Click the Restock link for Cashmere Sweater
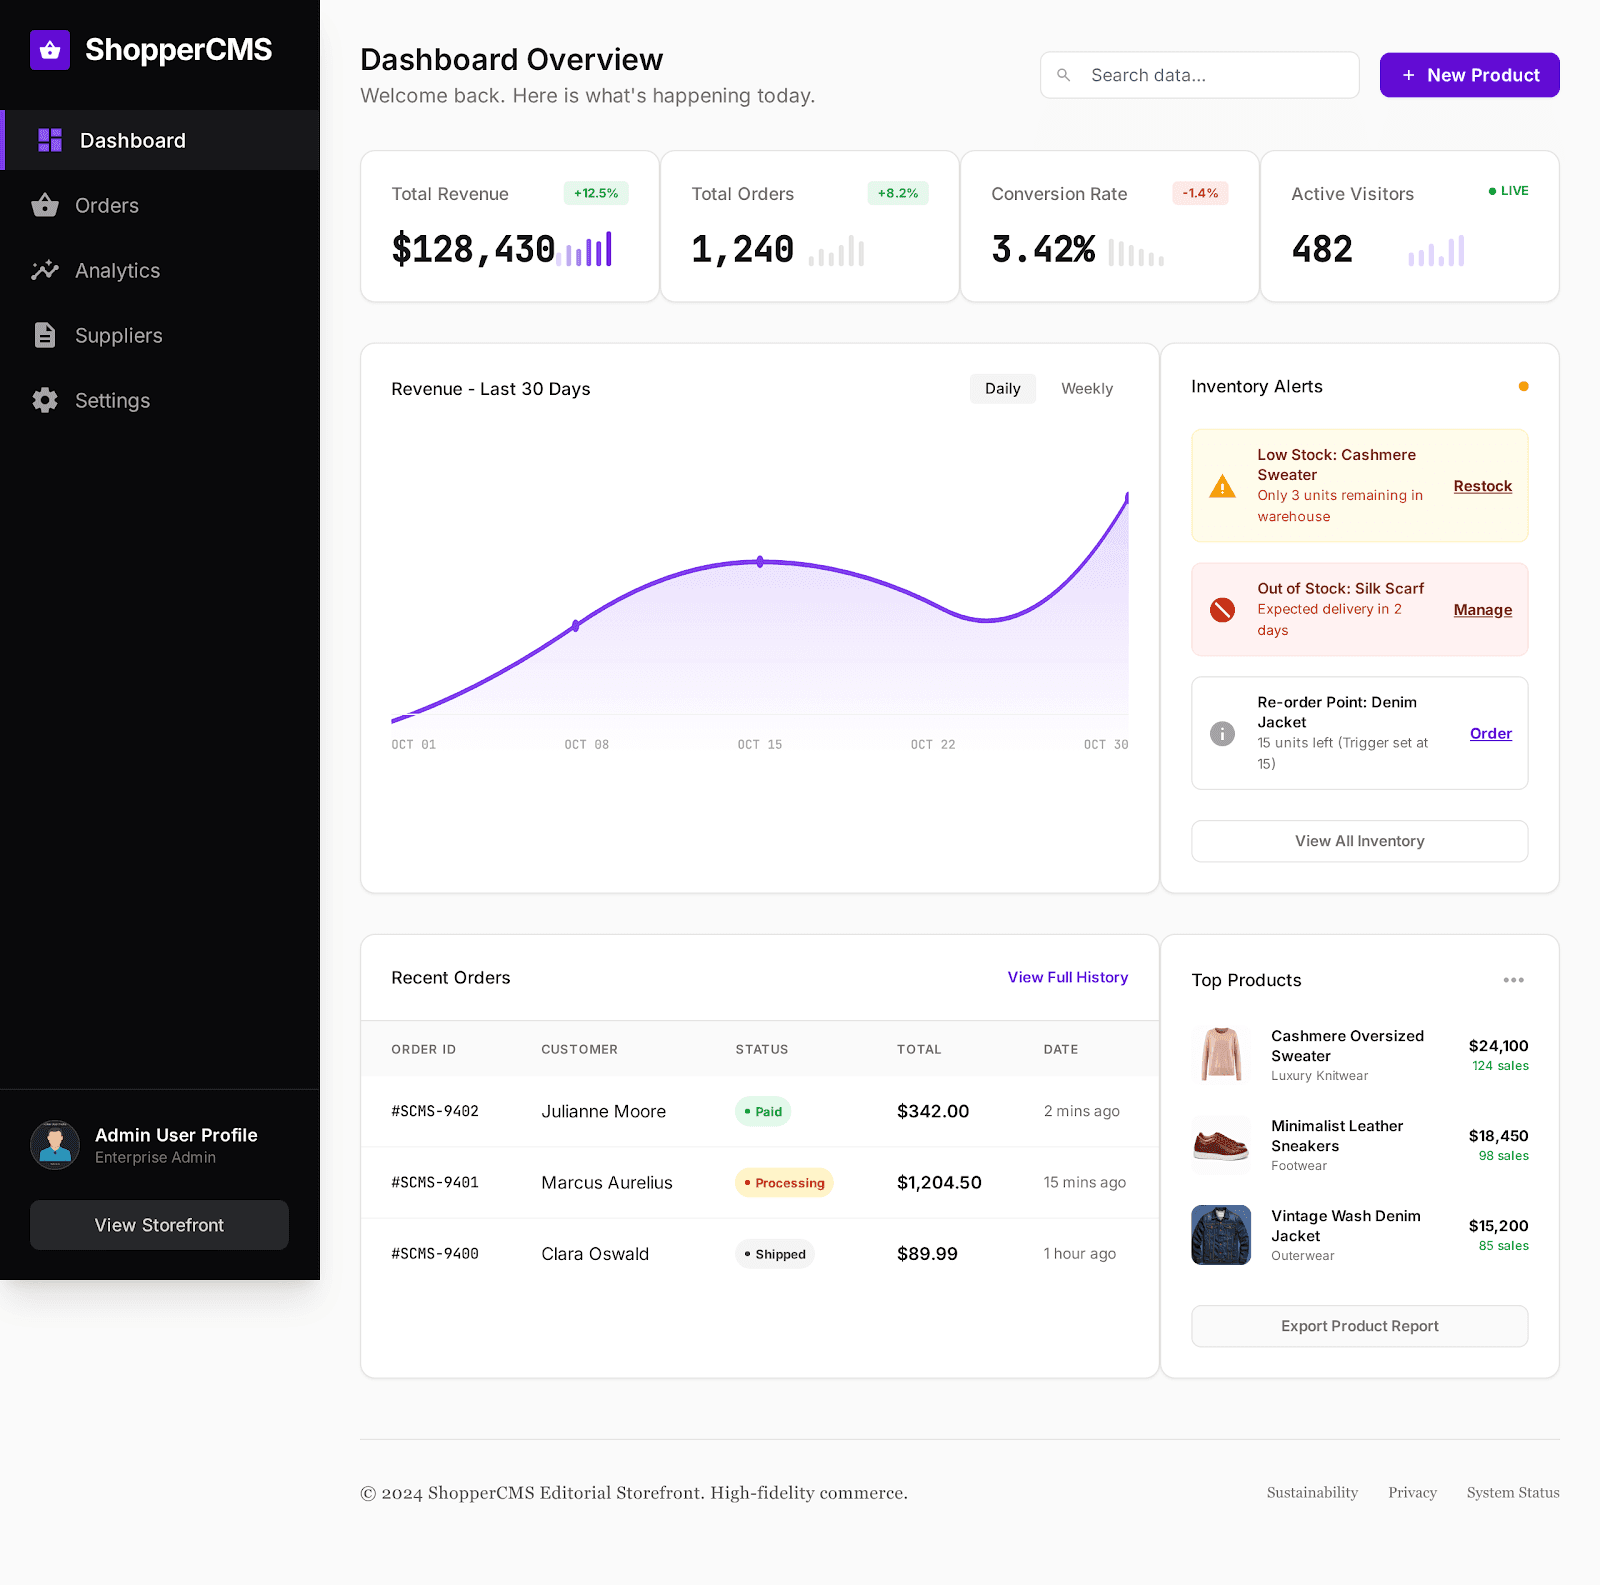This screenshot has height=1585, width=1600. pyautogui.click(x=1482, y=486)
